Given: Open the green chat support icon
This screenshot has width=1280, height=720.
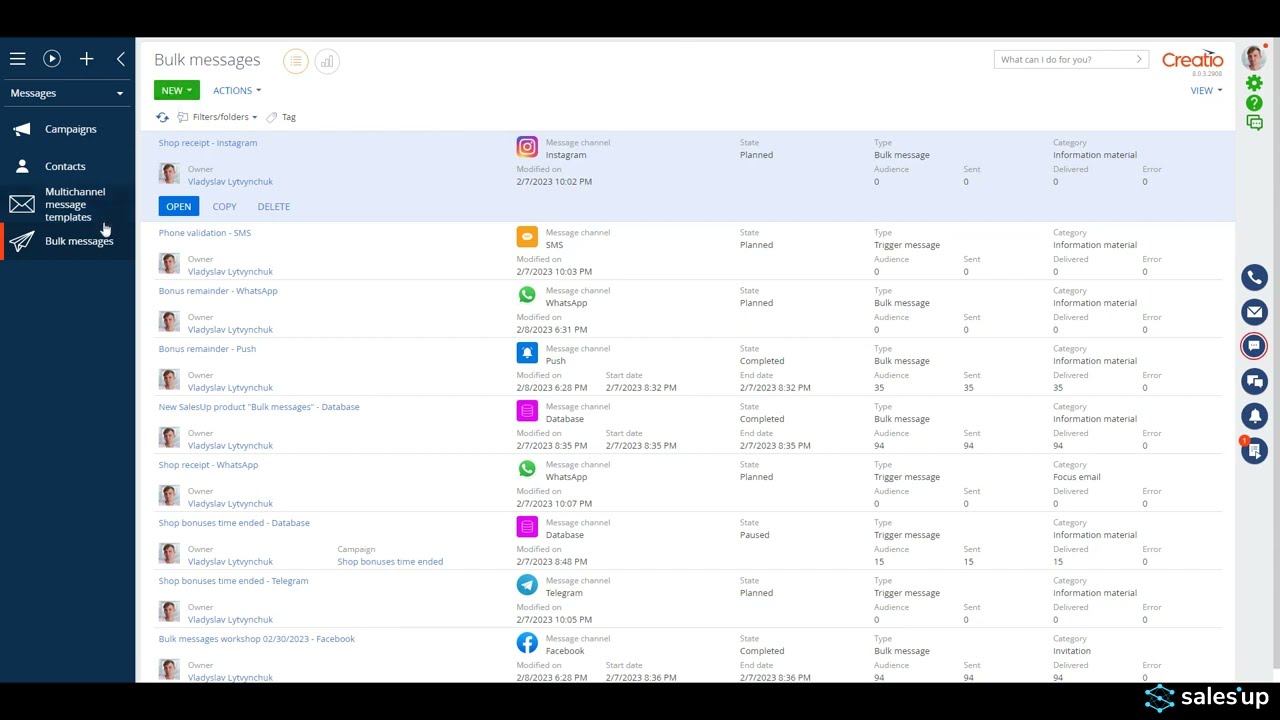Looking at the screenshot, I should tap(1254, 122).
